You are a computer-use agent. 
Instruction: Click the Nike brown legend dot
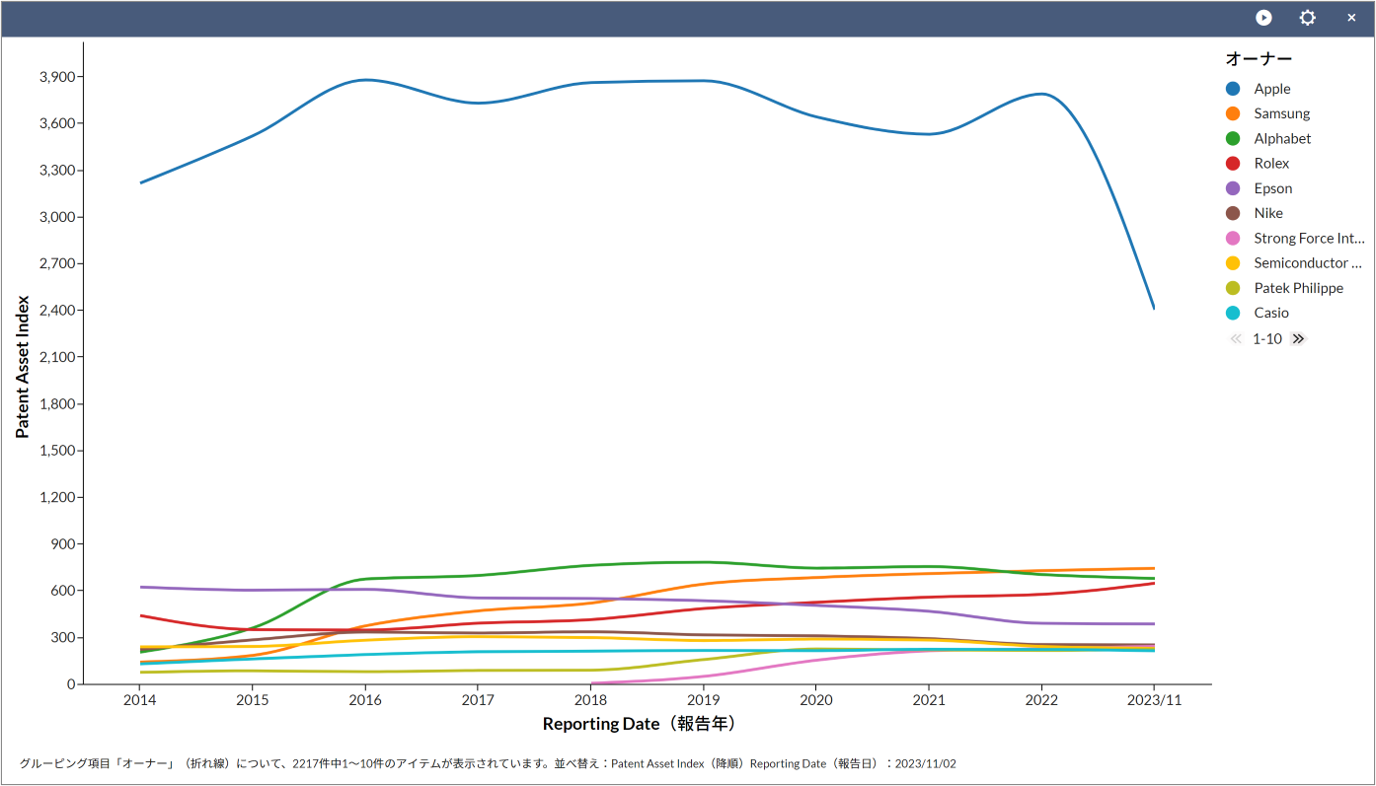(1233, 213)
